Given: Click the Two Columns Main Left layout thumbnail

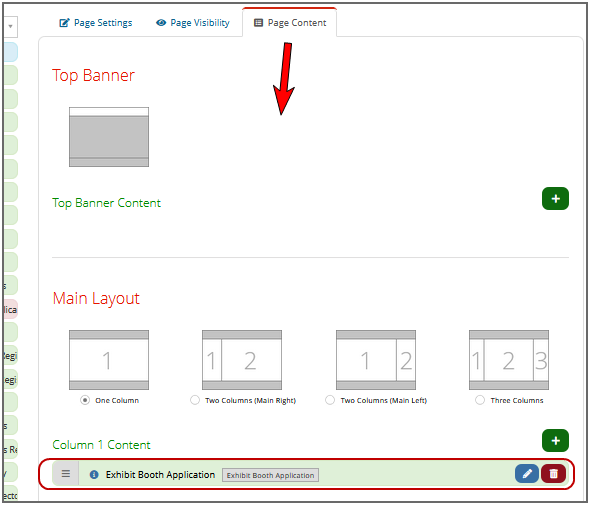Looking at the screenshot, I should click(376, 360).
